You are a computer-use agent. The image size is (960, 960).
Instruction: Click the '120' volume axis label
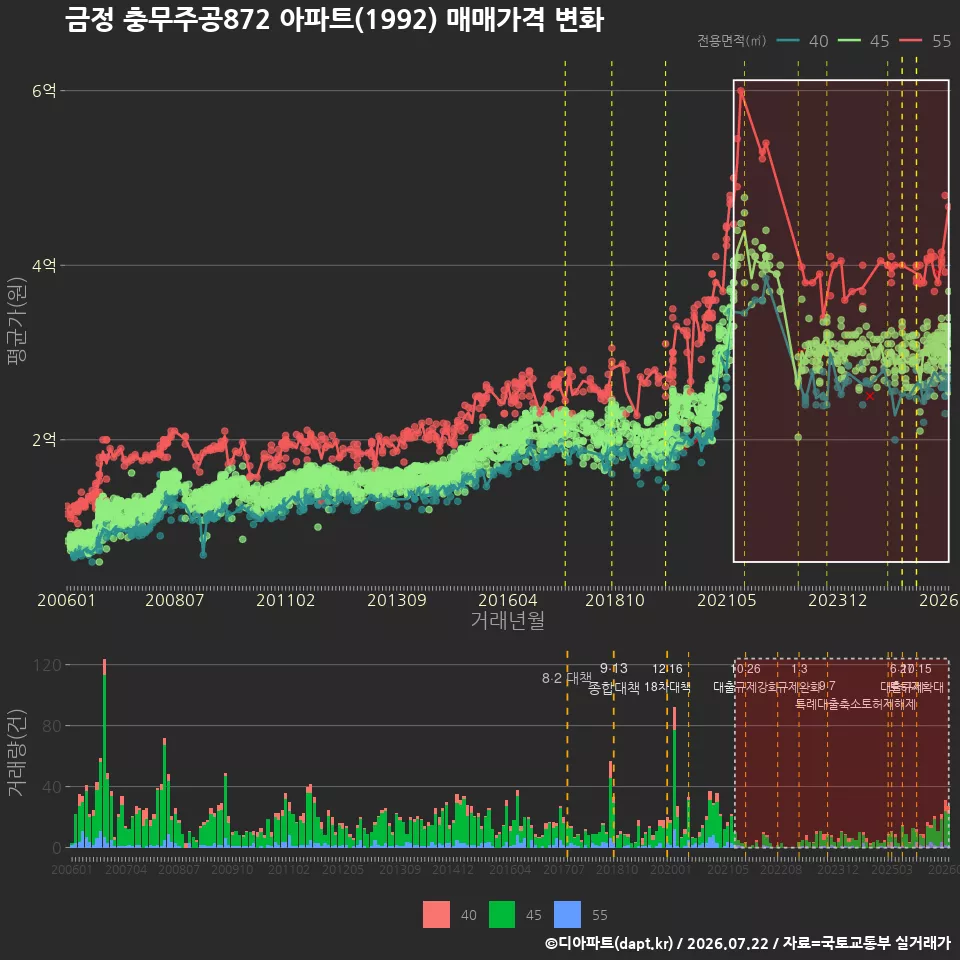tap(48, 665)
